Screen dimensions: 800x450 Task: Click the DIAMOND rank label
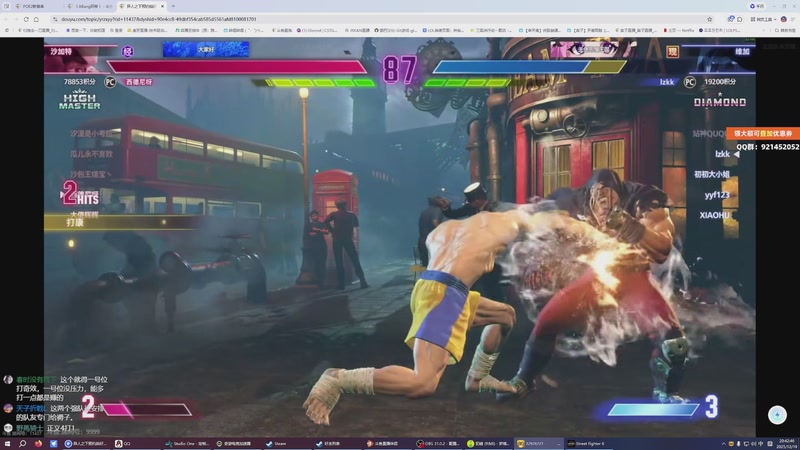point(720,103)
